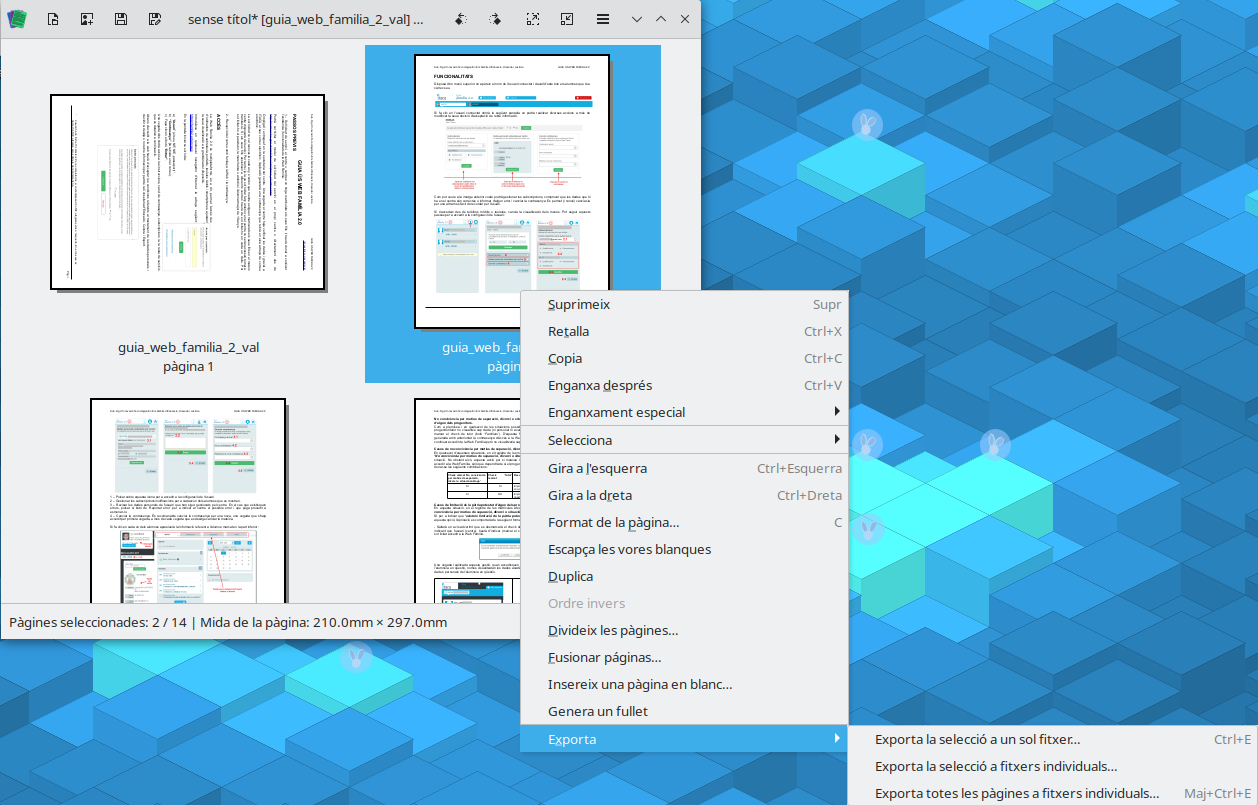
Task: Click the import/add file icon
Action: (x=87, y=19)
